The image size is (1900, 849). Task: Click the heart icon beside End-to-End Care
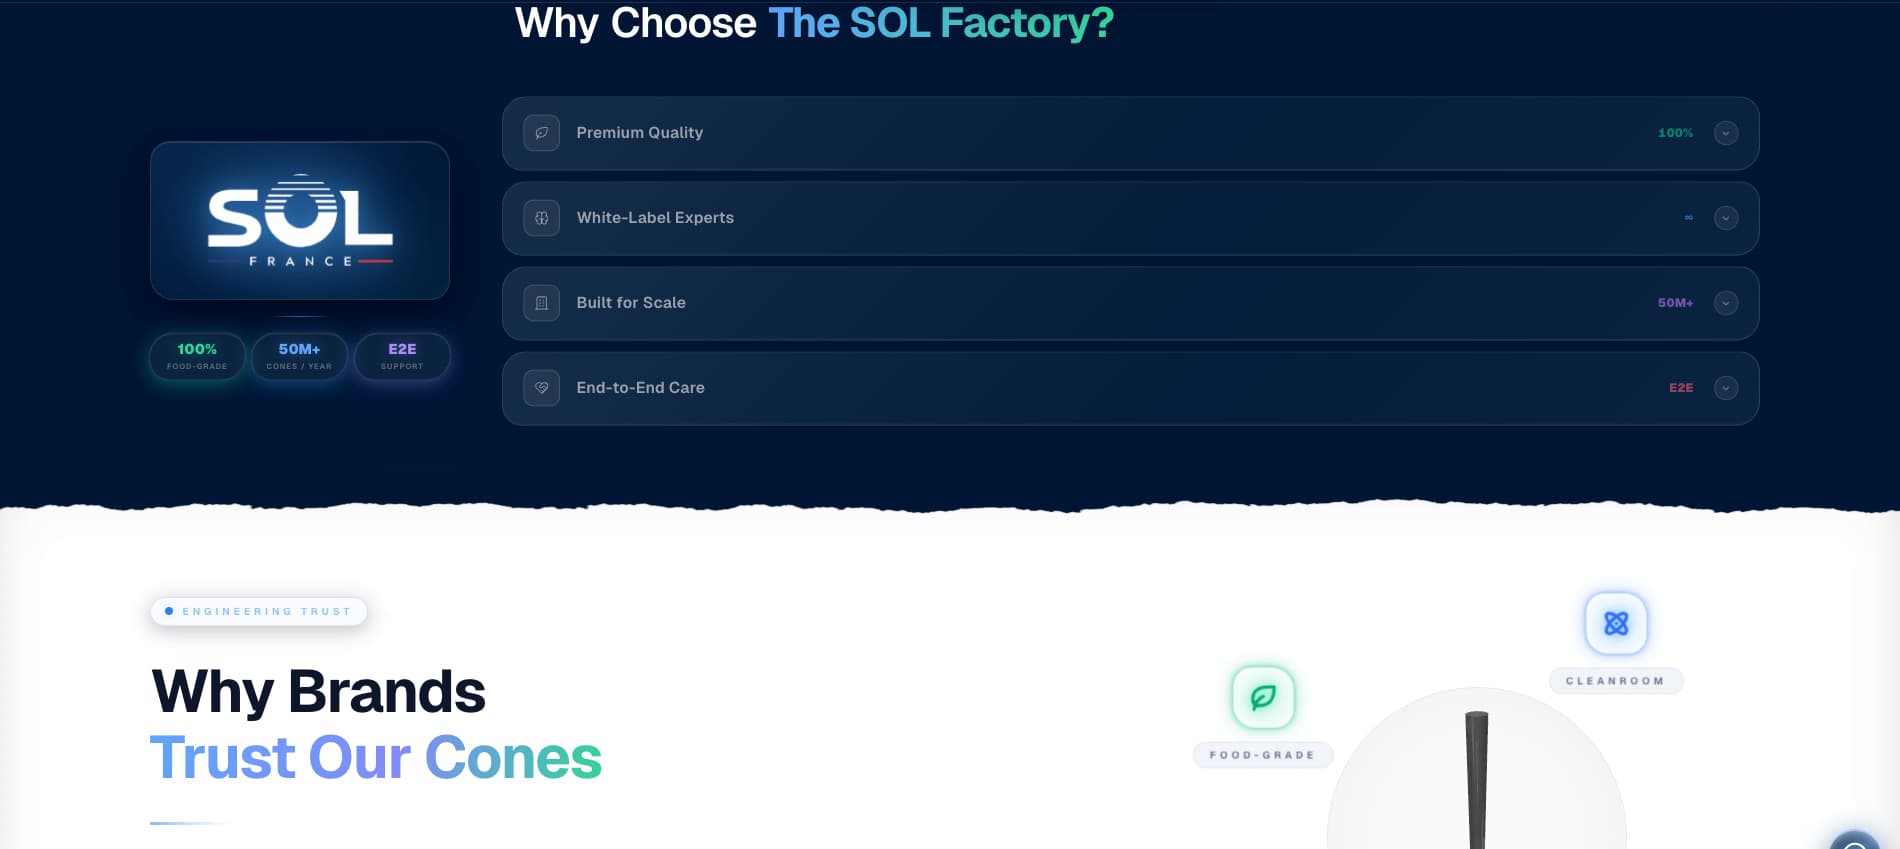[x=541, y=388]
